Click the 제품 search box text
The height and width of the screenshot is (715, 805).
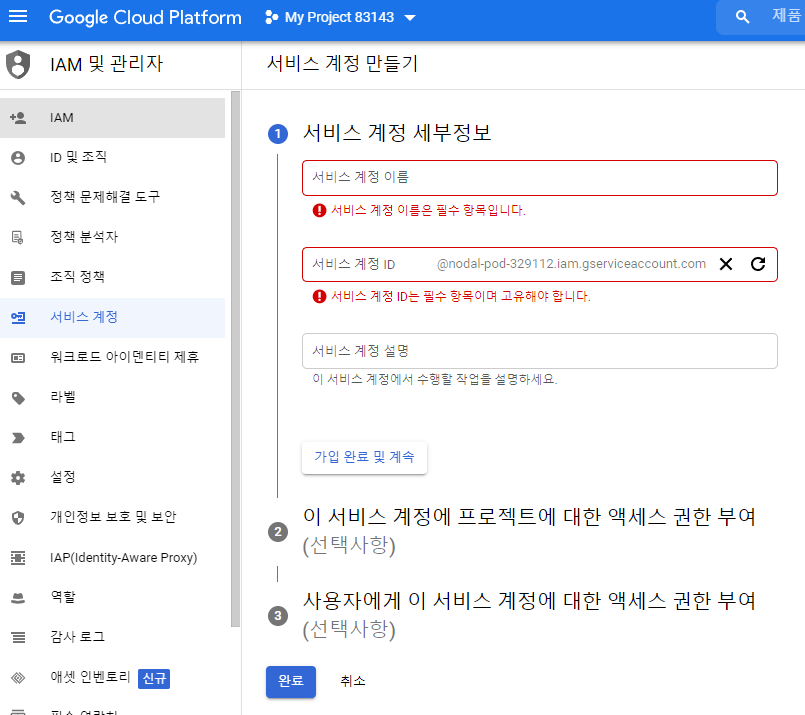pos(787,15)
